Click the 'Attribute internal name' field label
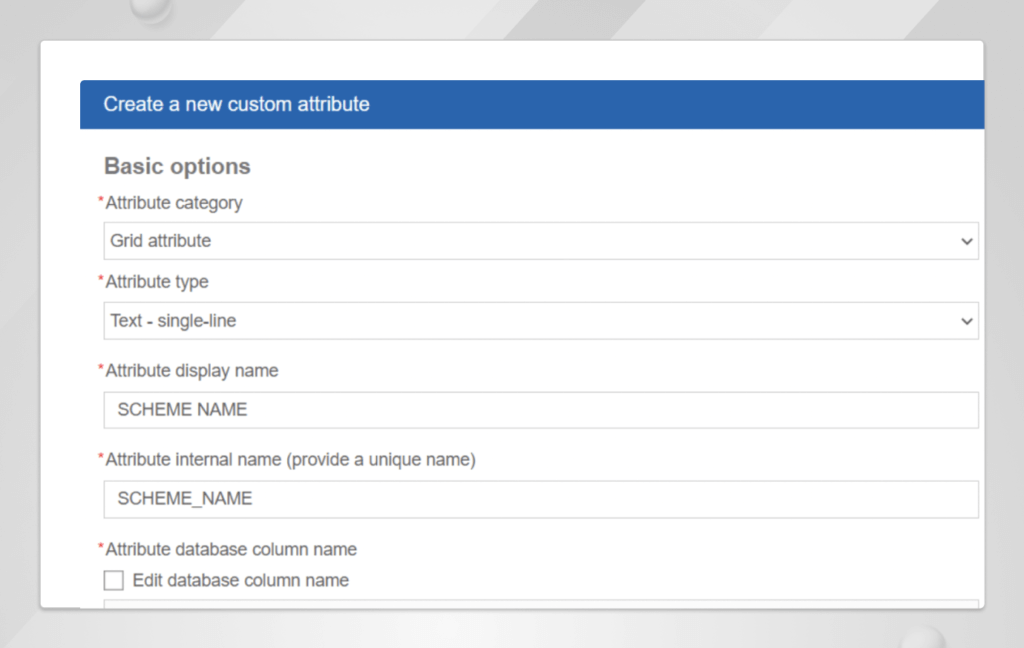 [x=290, y=460]
